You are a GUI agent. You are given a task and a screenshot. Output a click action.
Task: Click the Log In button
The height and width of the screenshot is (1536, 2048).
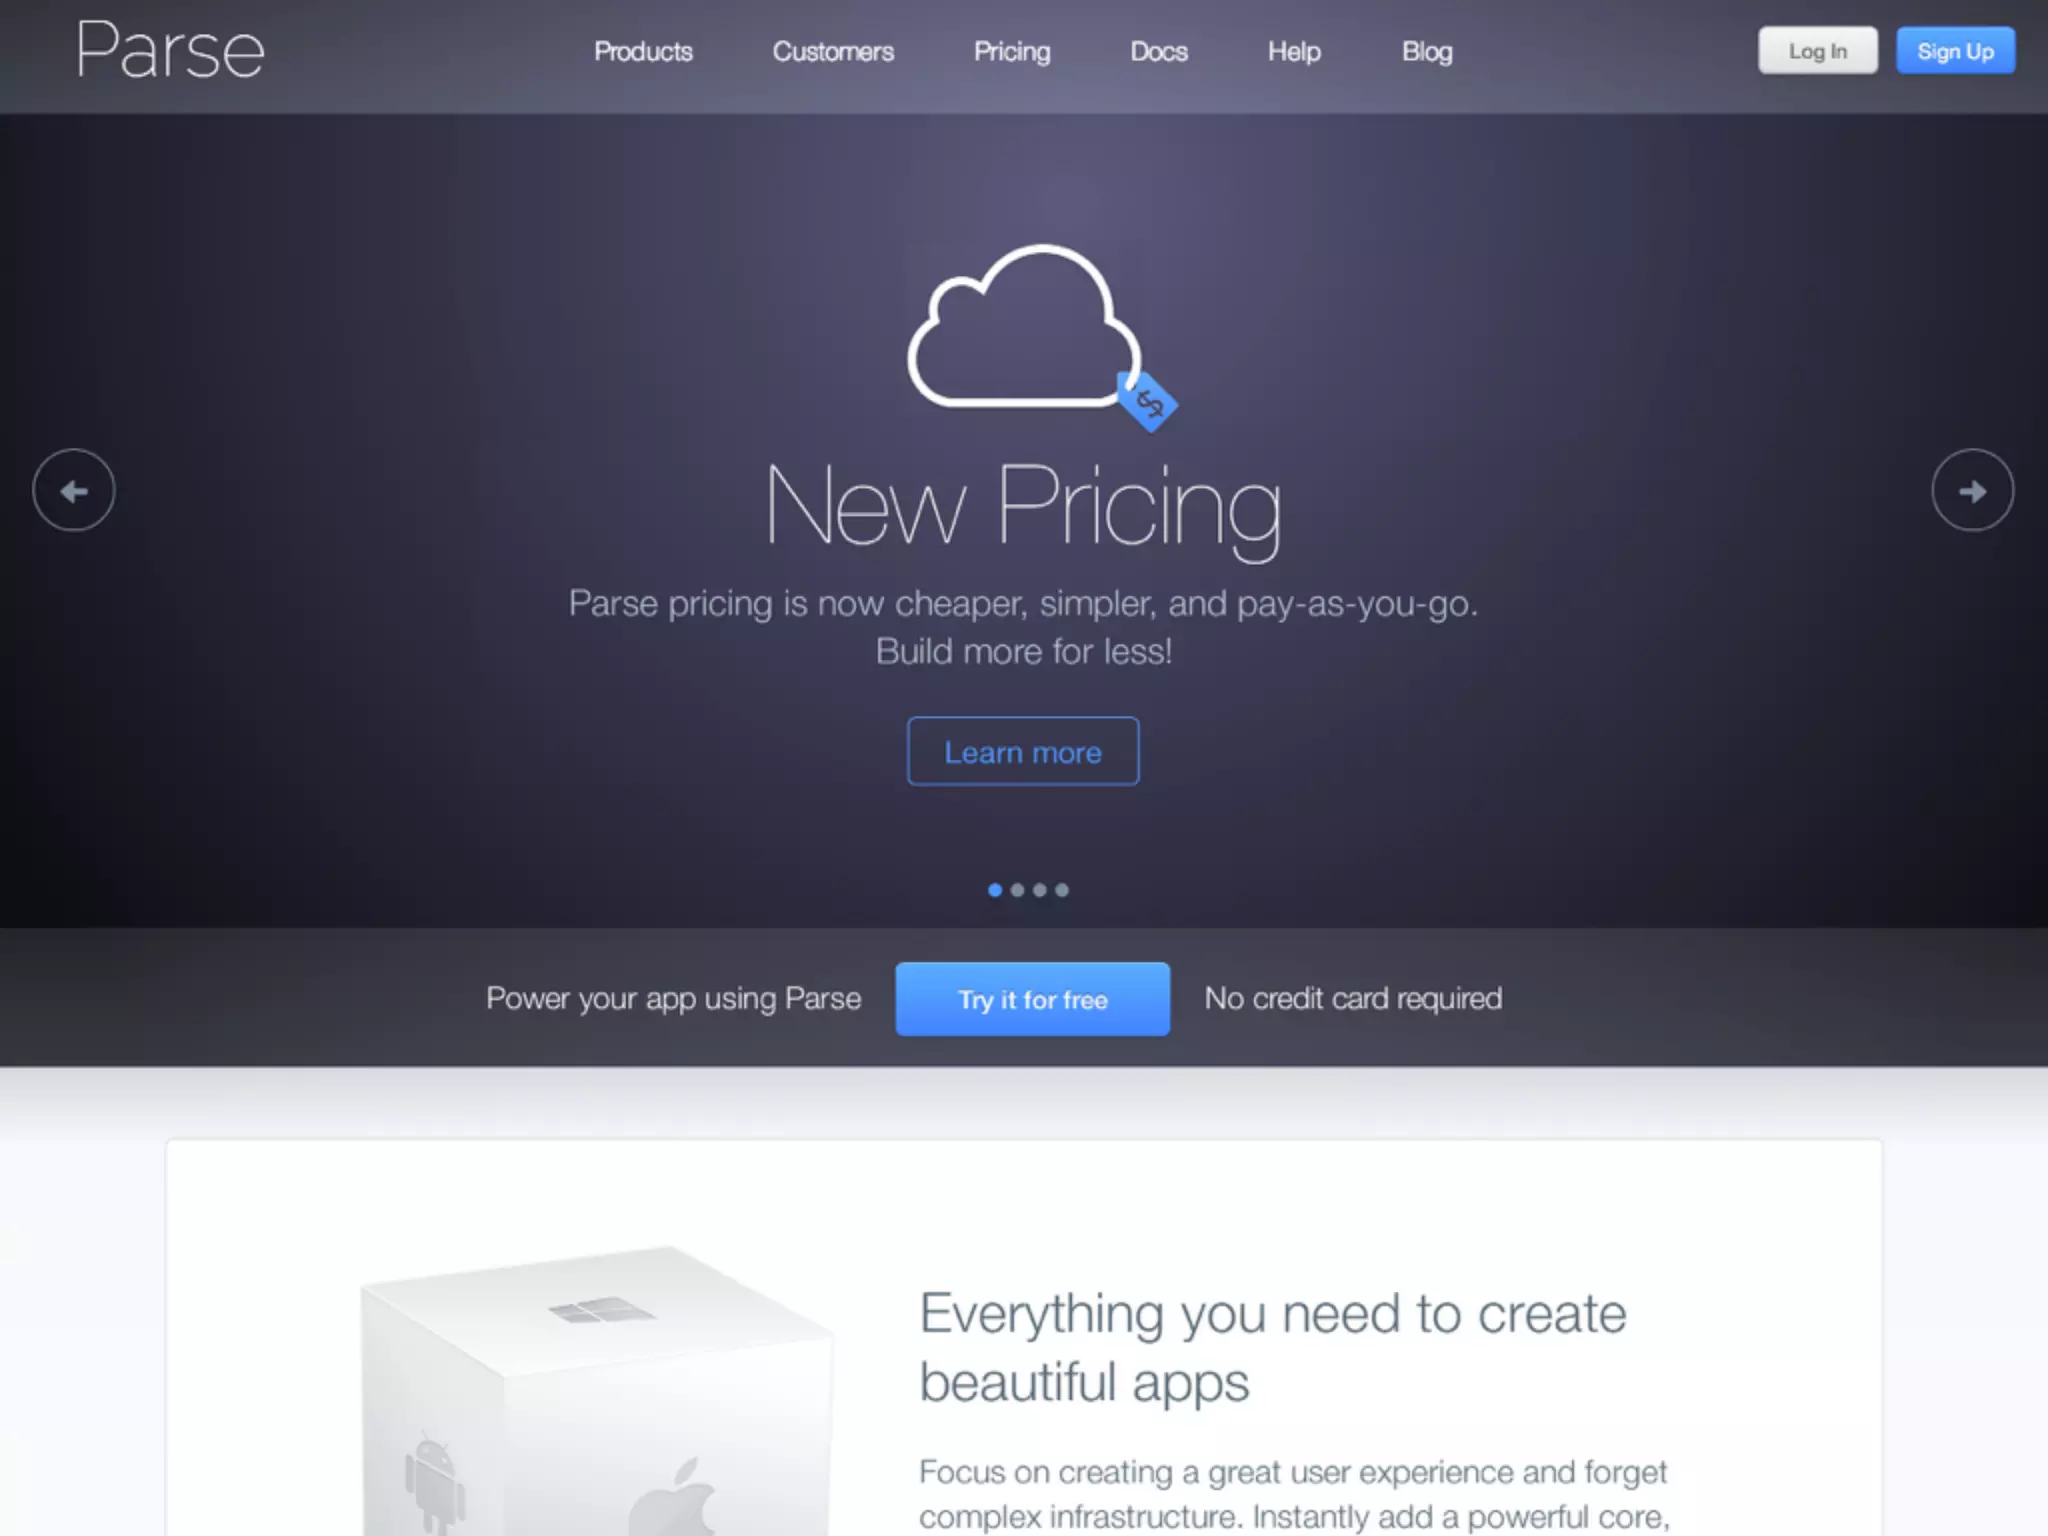point(1818,51)
